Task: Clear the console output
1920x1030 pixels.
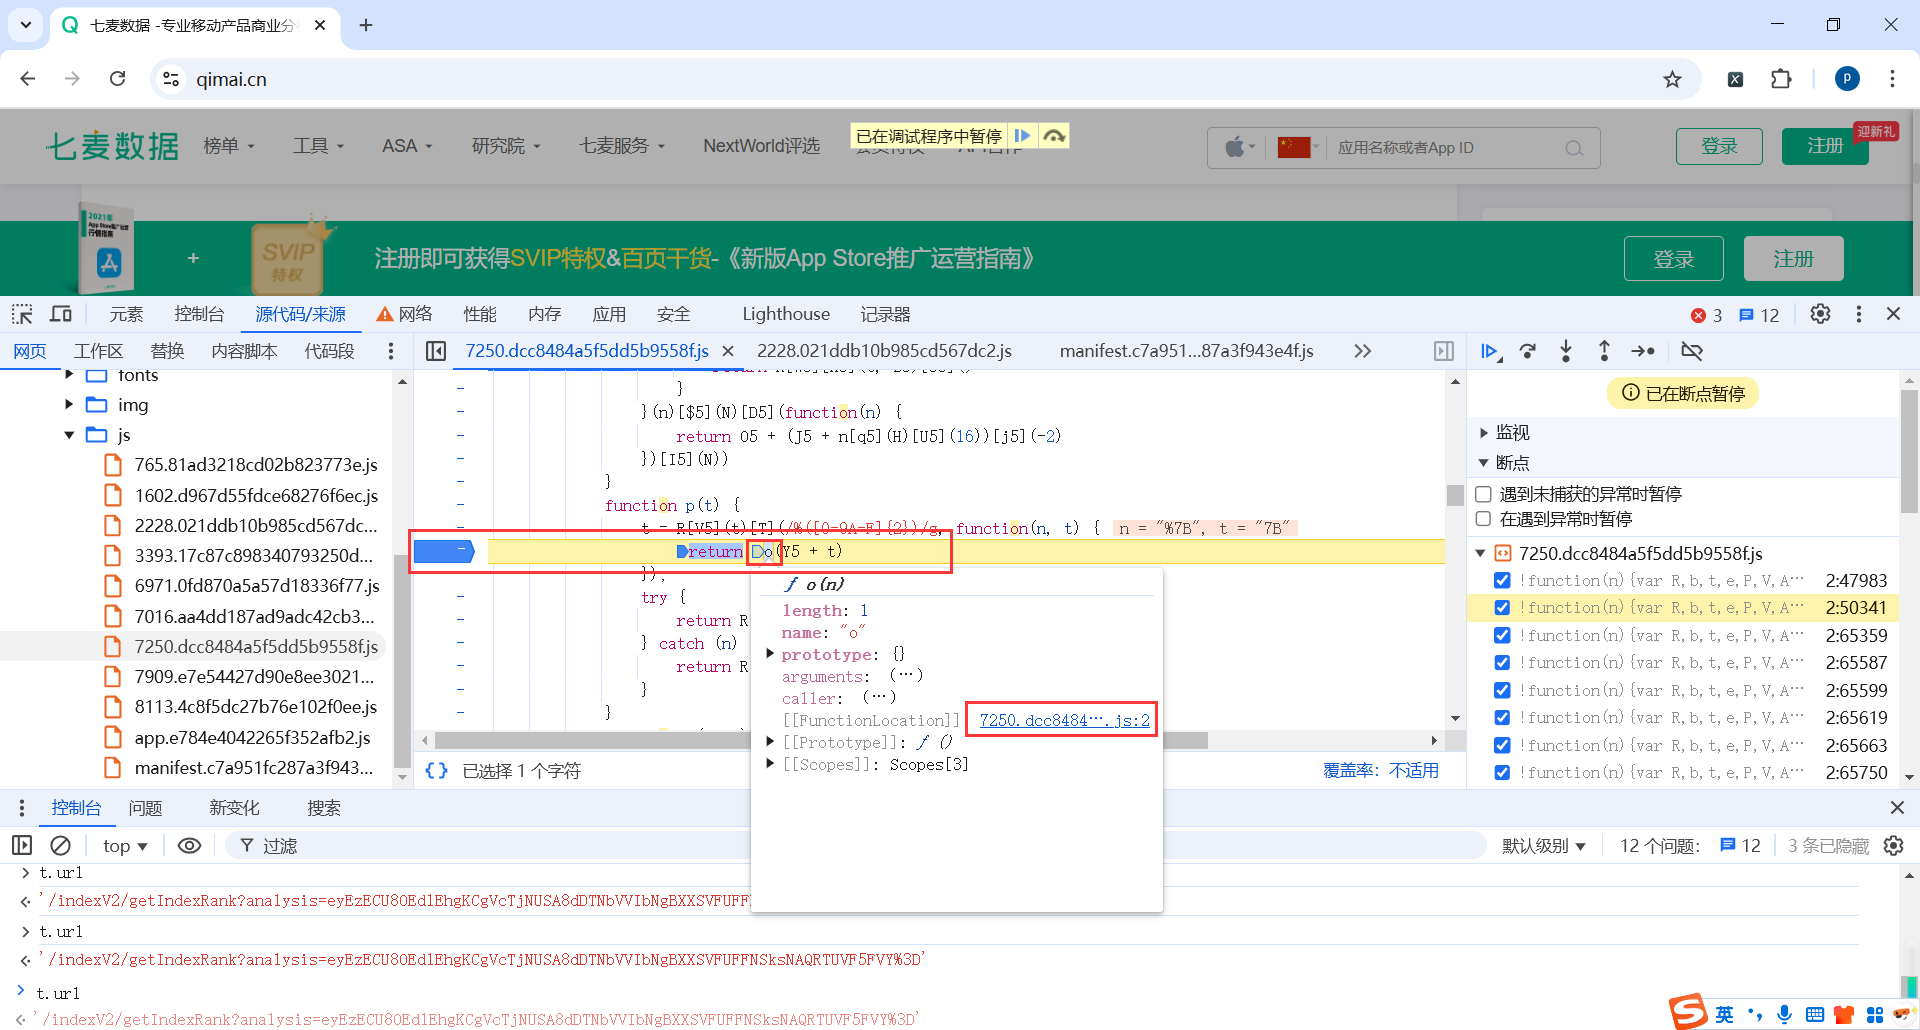Action: click(61, 846)
